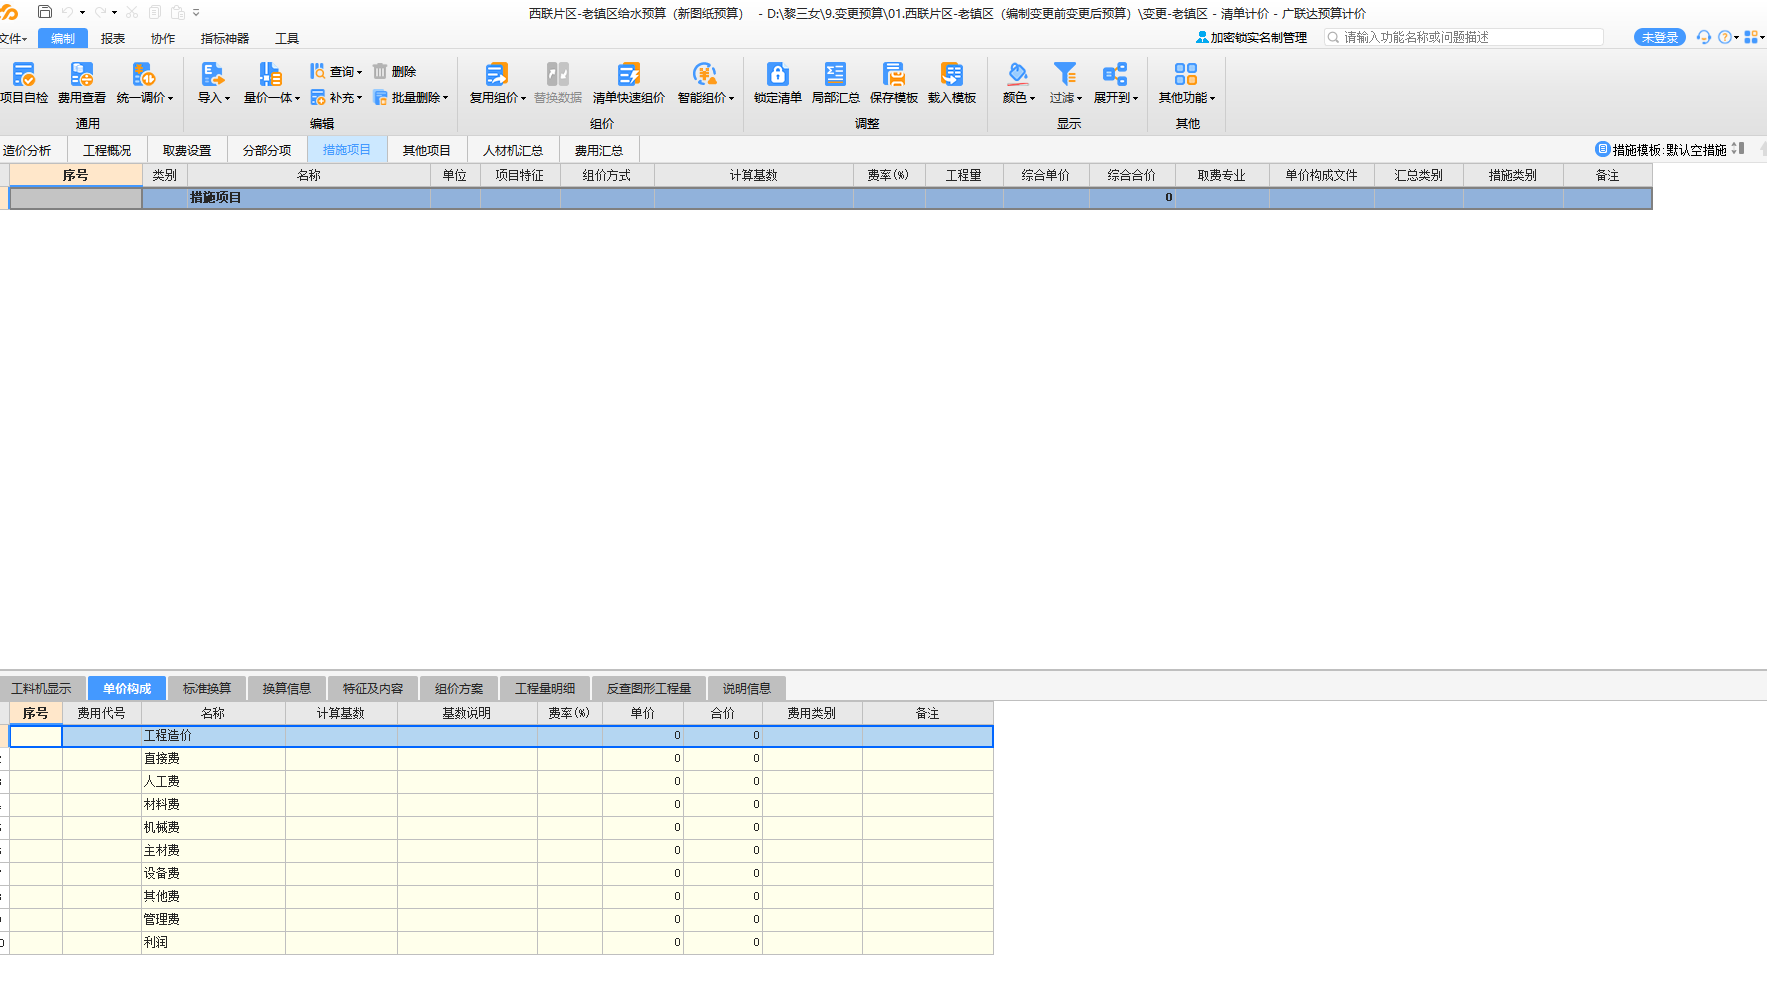Image resolution: width=1767 pixels, height=982 pixels.
Task: Click the 批量删除 batch delete icon
Action: 380,97
